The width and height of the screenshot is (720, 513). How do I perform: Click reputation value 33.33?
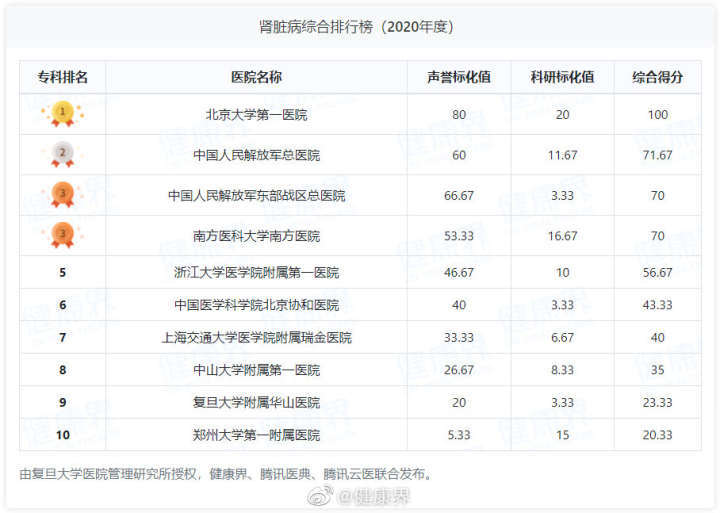coord(459,338)
